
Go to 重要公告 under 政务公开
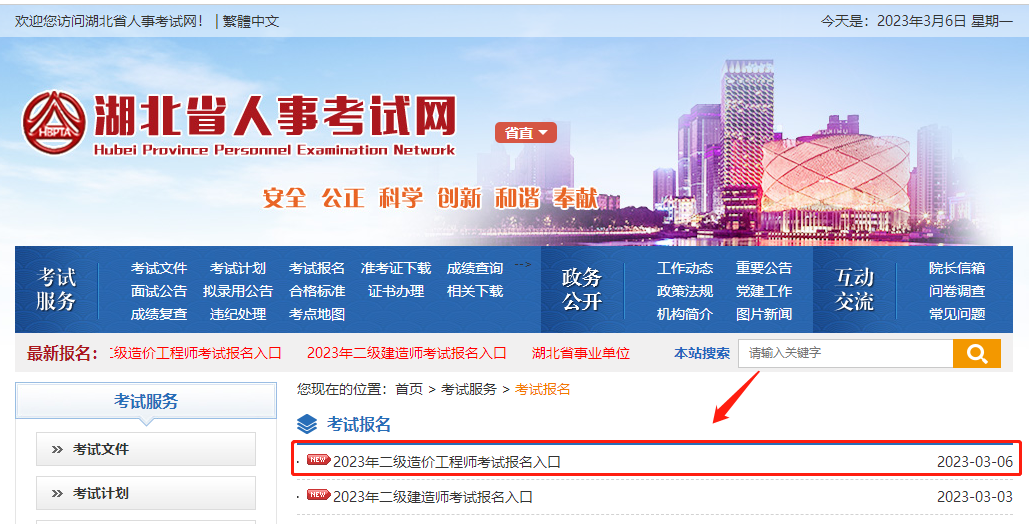point(764,268)
